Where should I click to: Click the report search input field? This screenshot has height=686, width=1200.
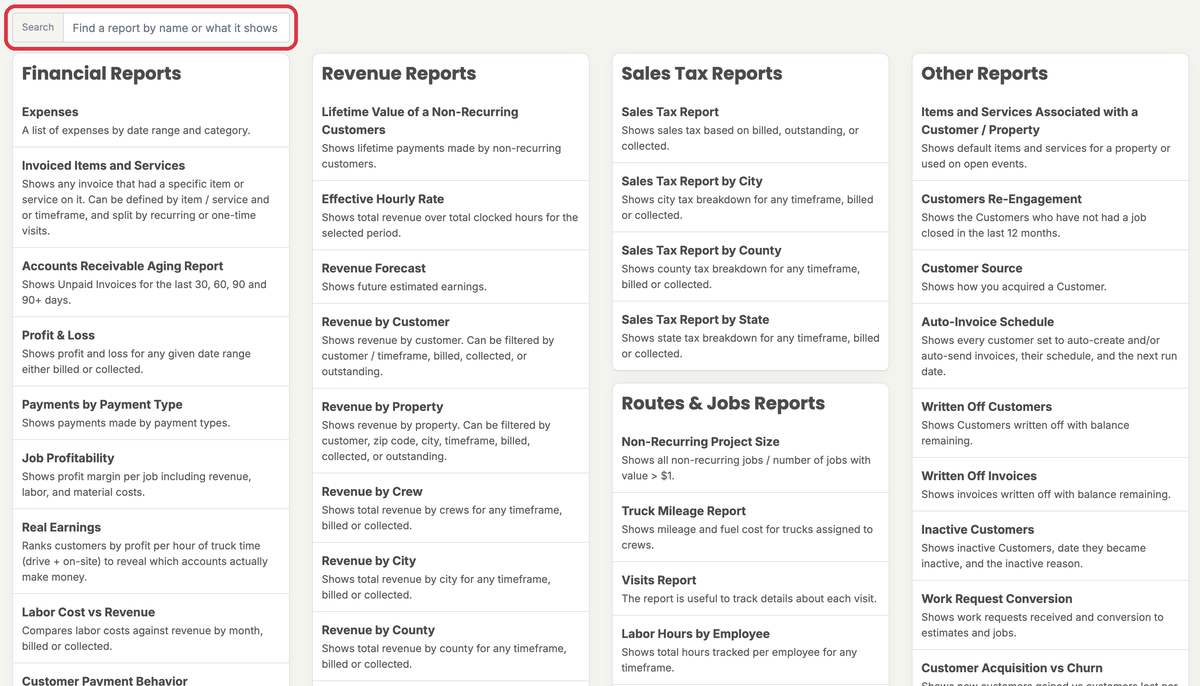click(x=177, y=28)
